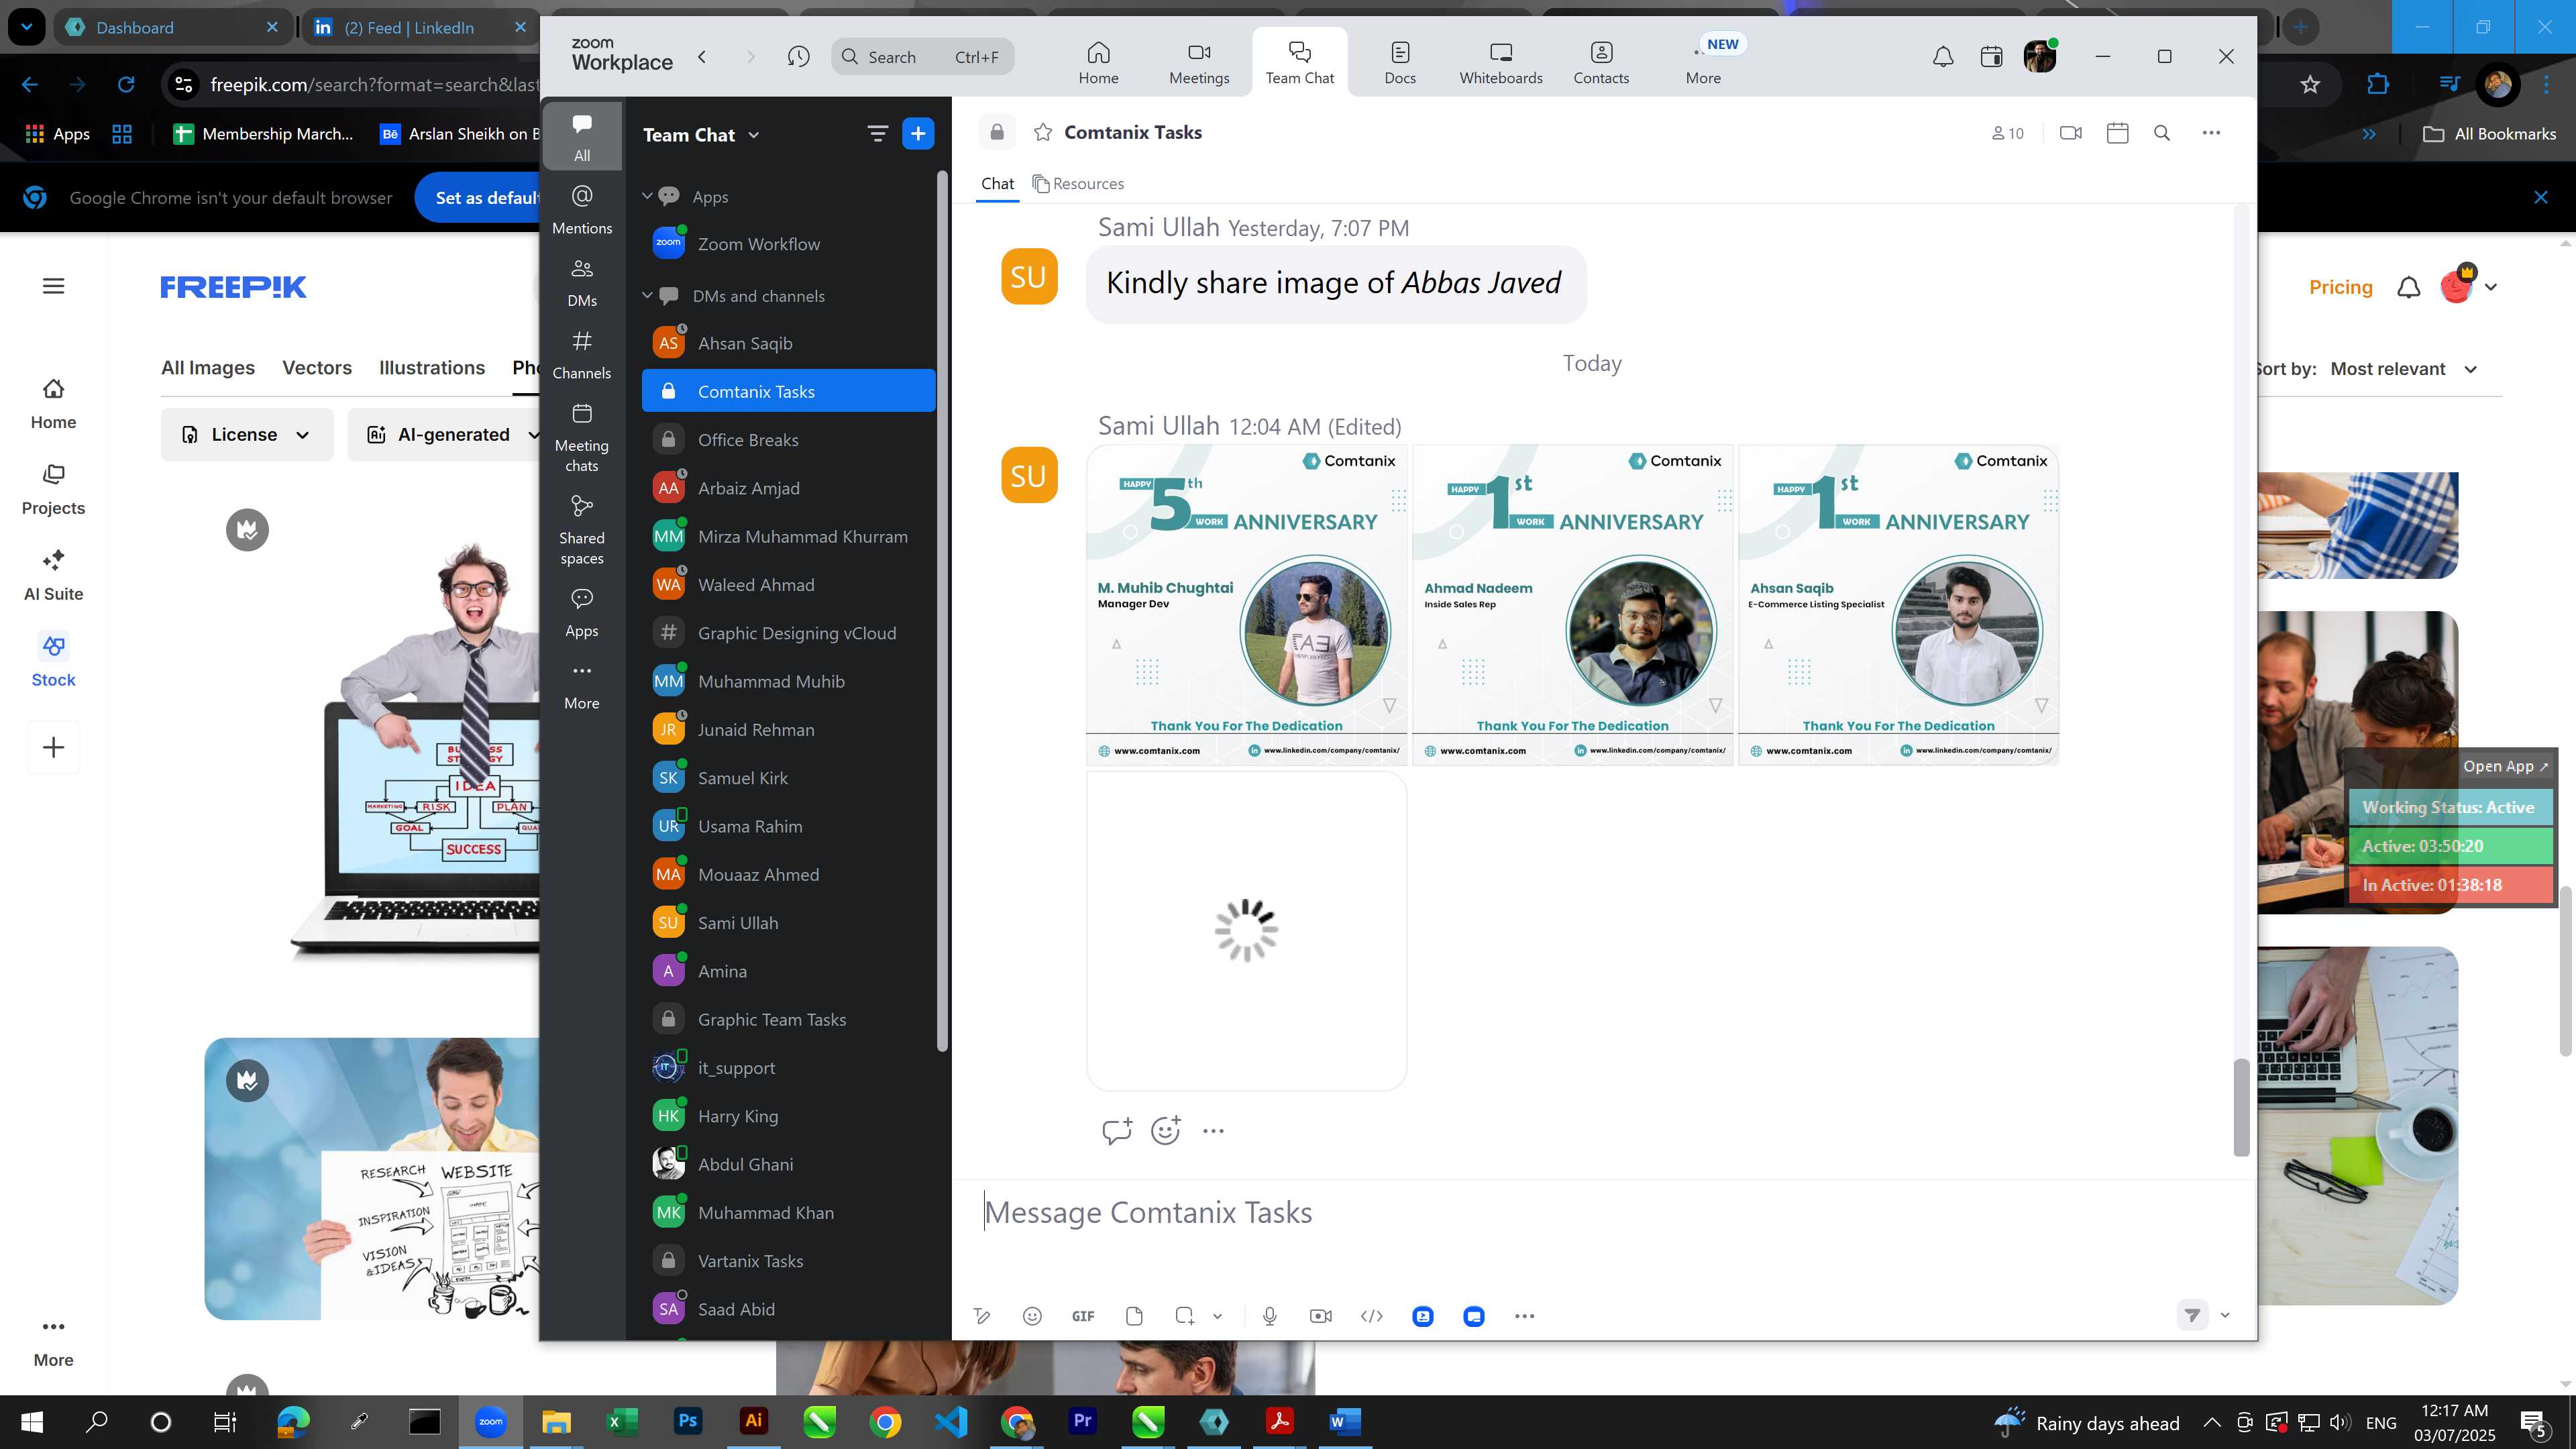Open the License filter dropdown on Freepik
This screenshot has width=2576, height=1449.
(x=247, y=435)
